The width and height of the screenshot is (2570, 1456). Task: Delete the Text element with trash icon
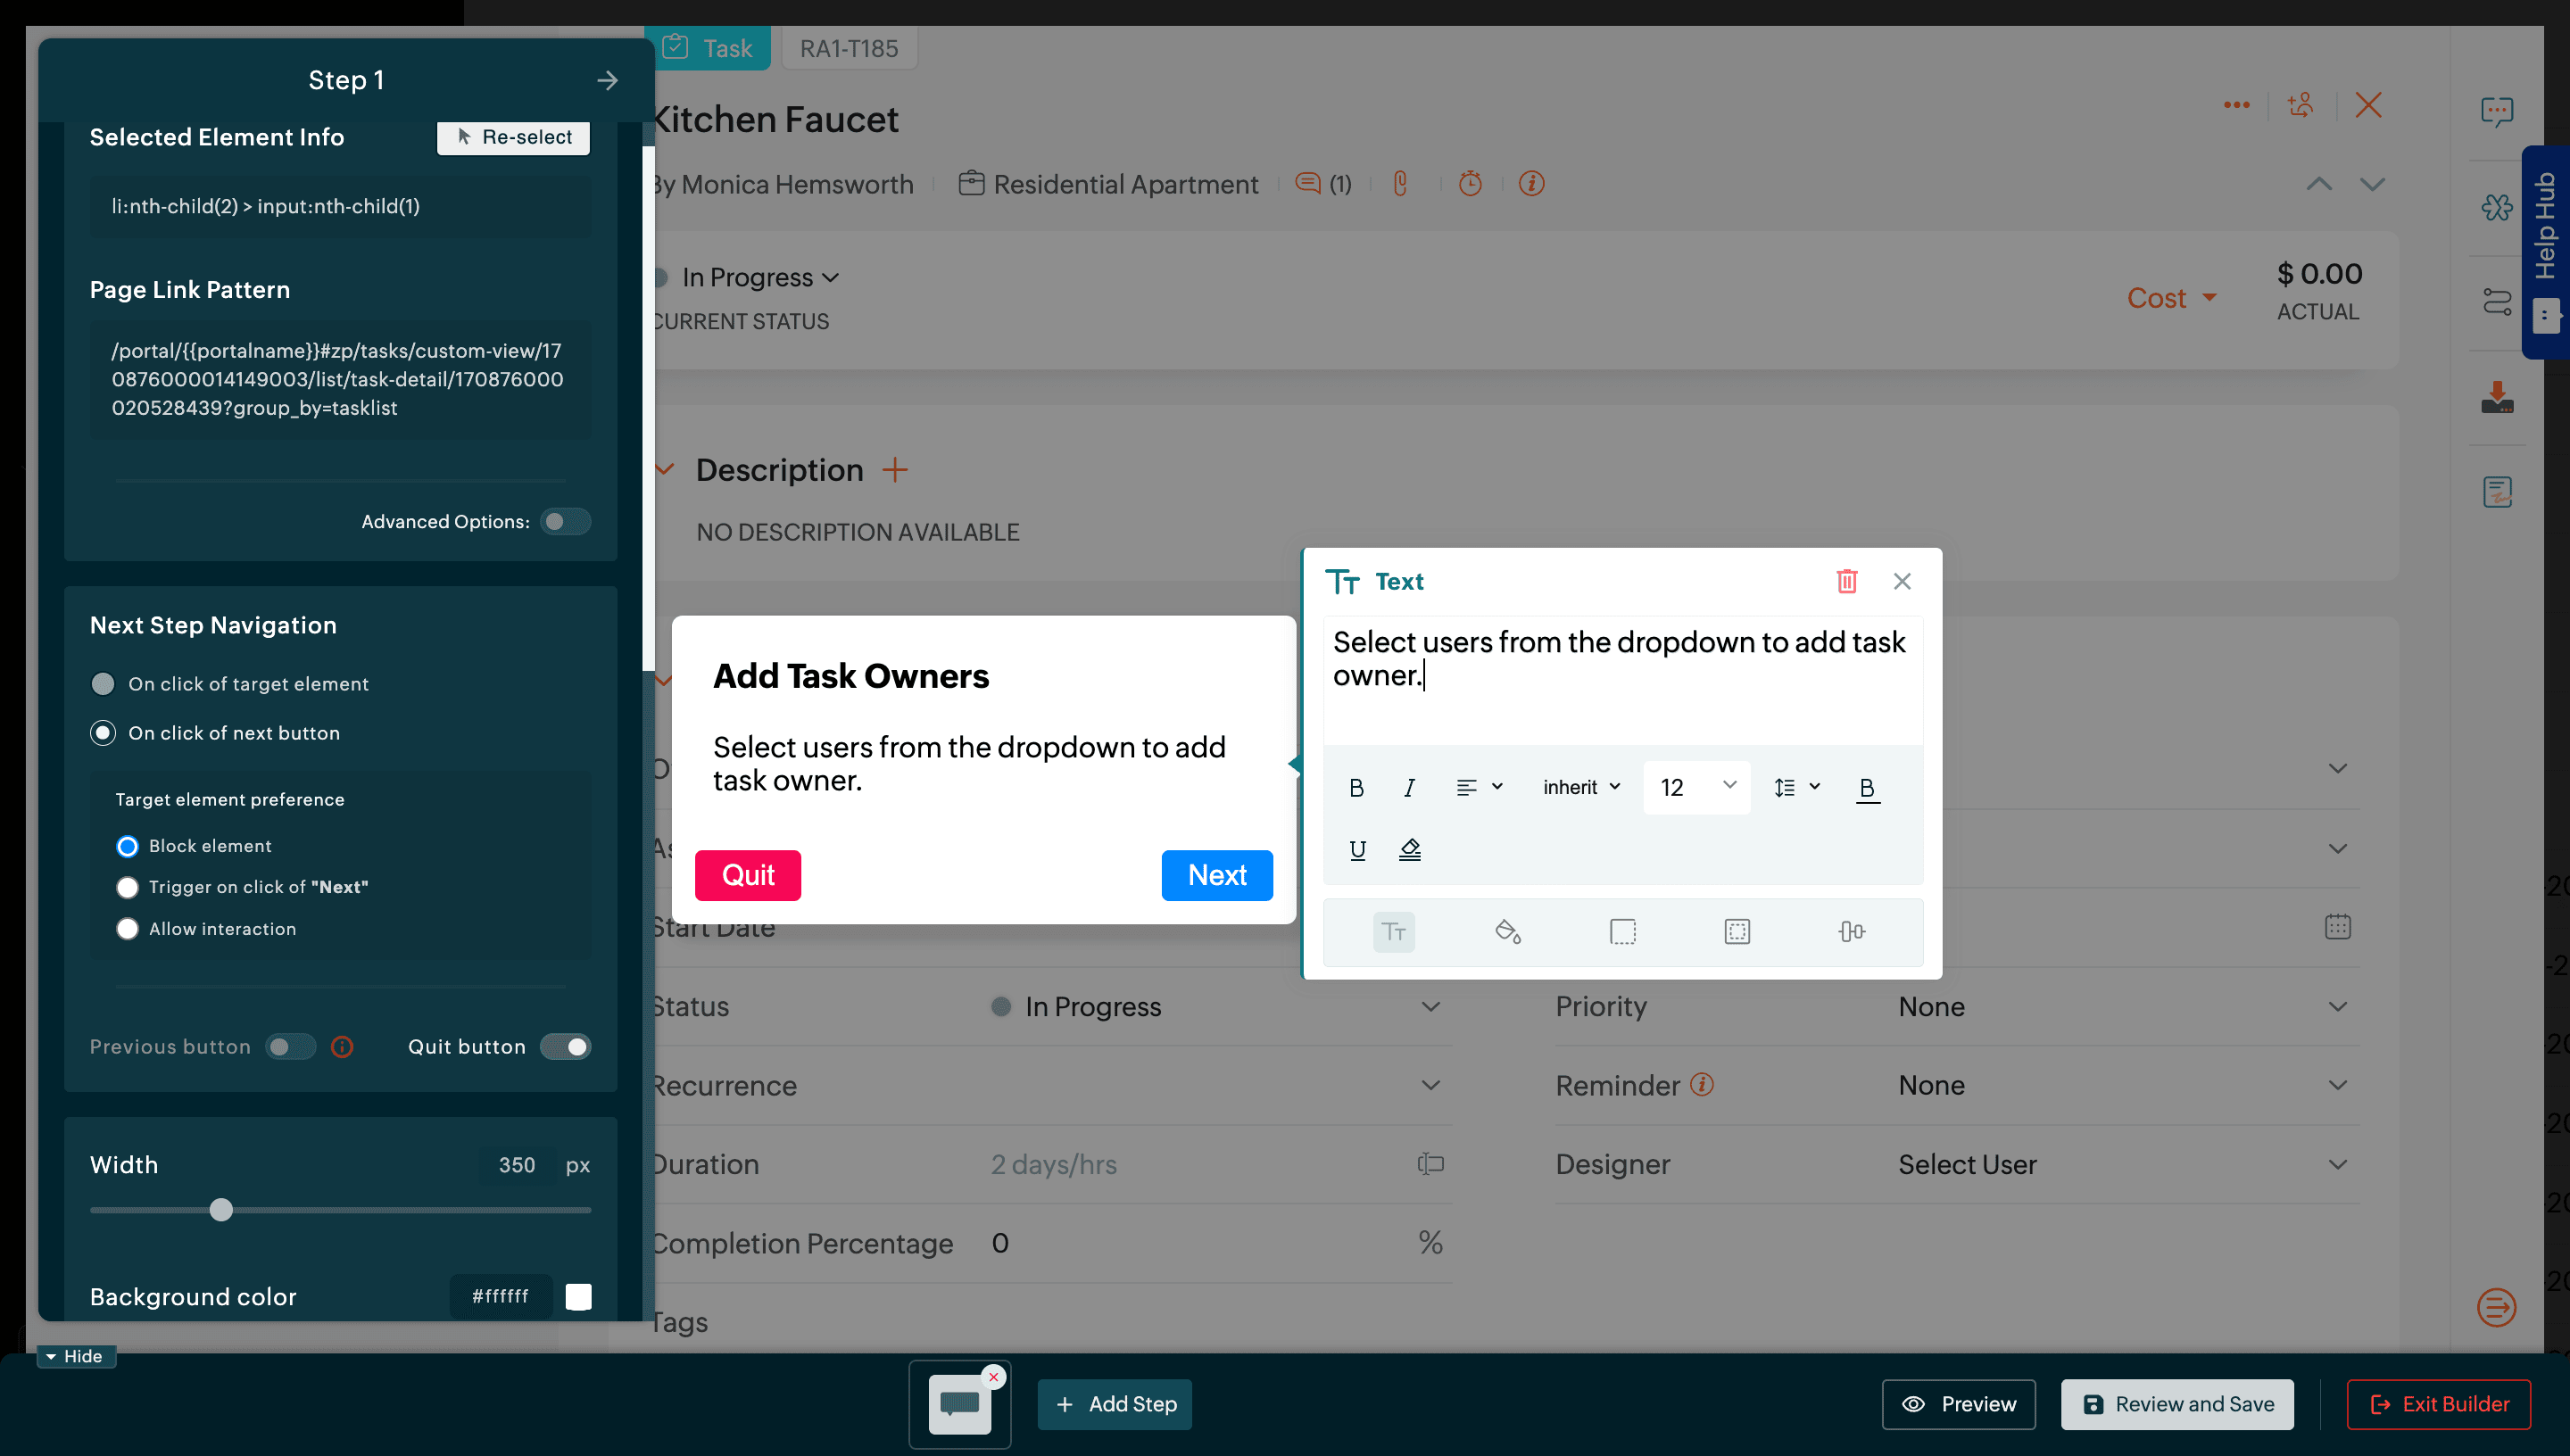click(x=1846, y=581)
